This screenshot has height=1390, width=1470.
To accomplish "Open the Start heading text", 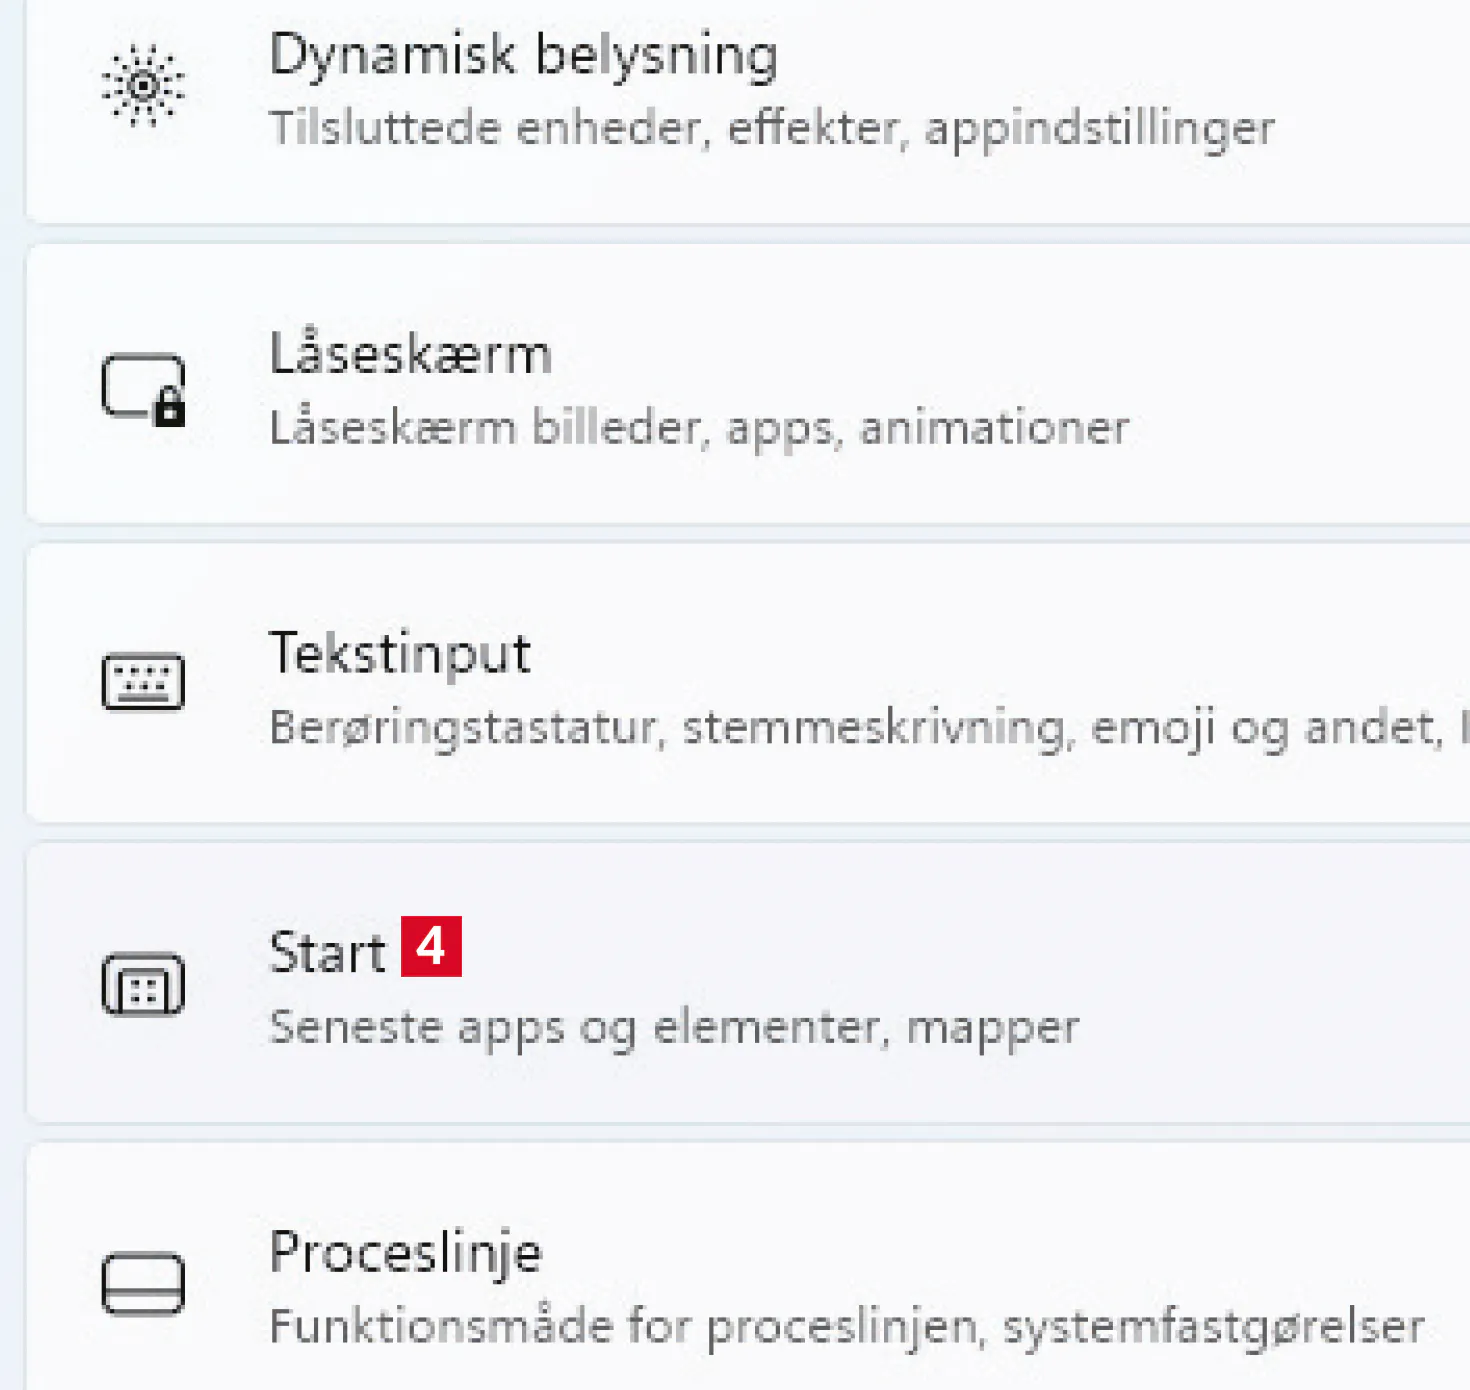I will click(327, 952).
